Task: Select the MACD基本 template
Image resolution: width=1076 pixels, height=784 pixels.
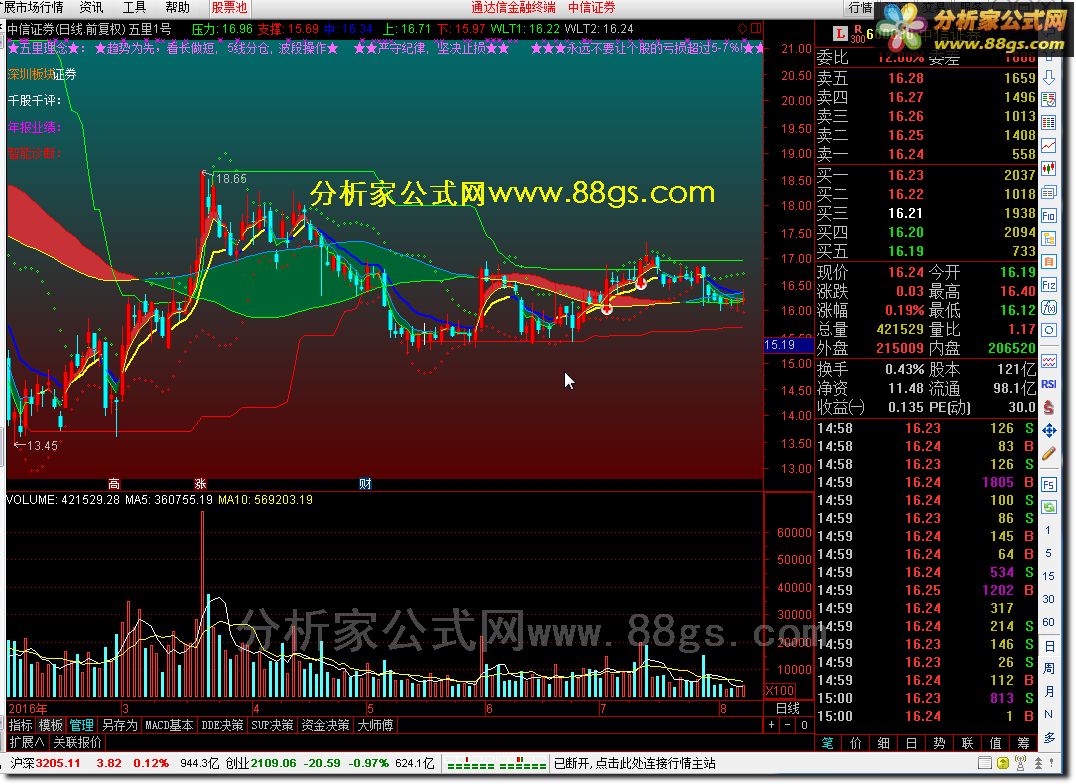Action: click(169, 725)
